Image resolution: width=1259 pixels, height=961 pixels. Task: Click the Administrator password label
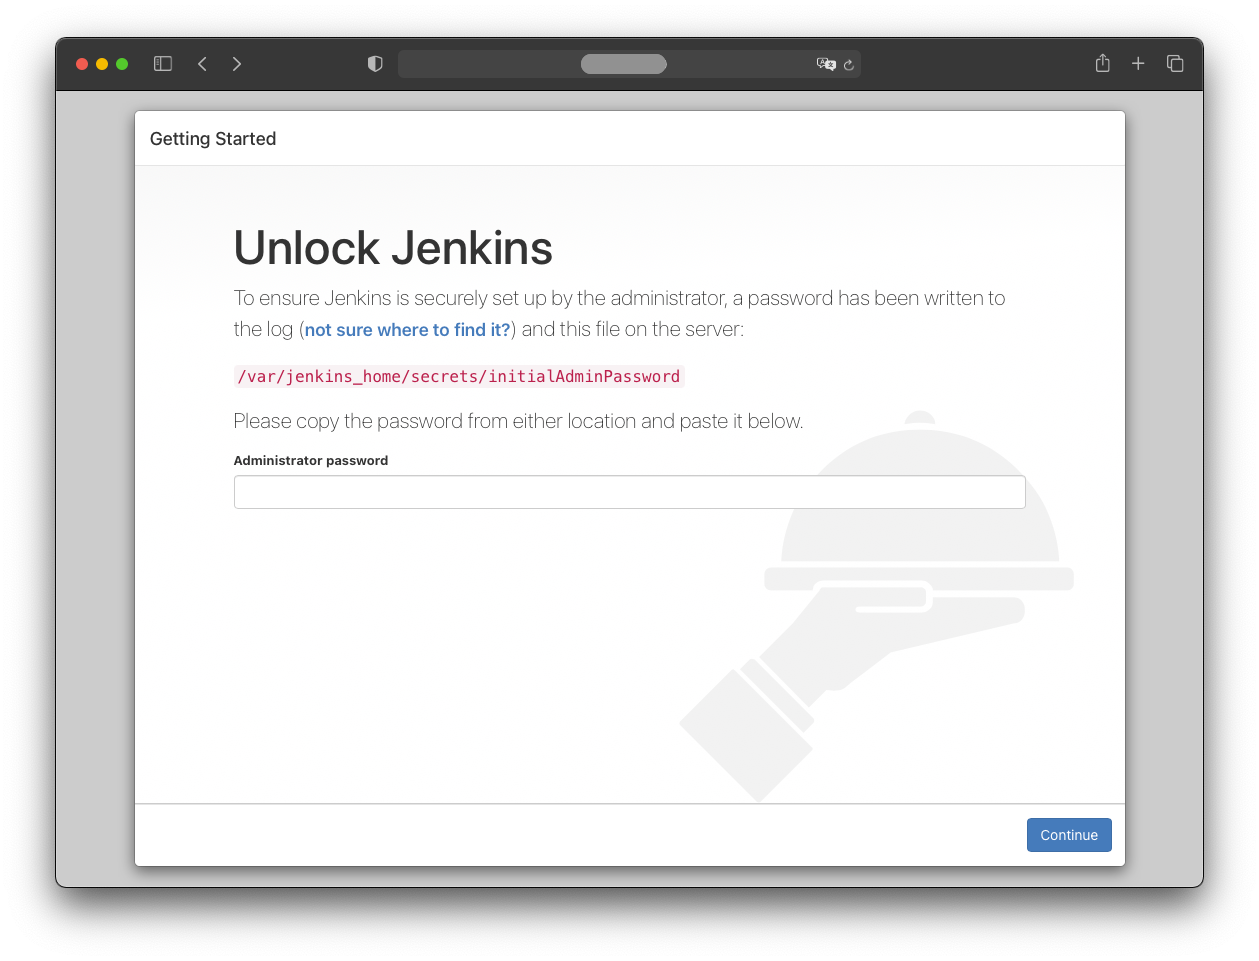point(311,461)
